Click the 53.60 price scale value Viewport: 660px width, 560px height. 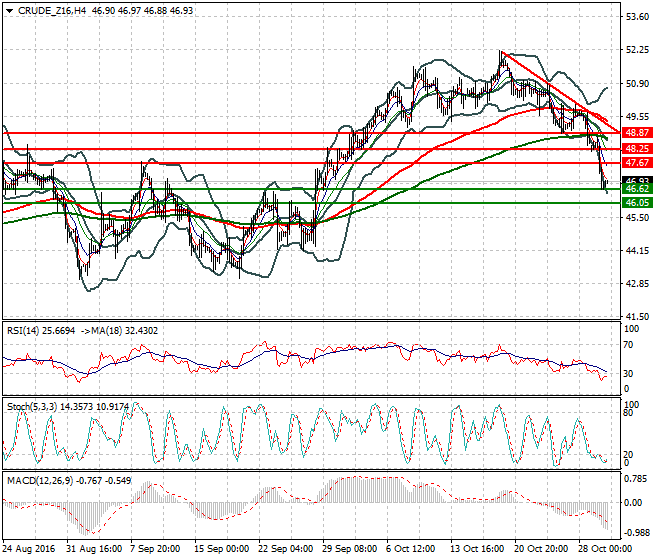[637, 17]
